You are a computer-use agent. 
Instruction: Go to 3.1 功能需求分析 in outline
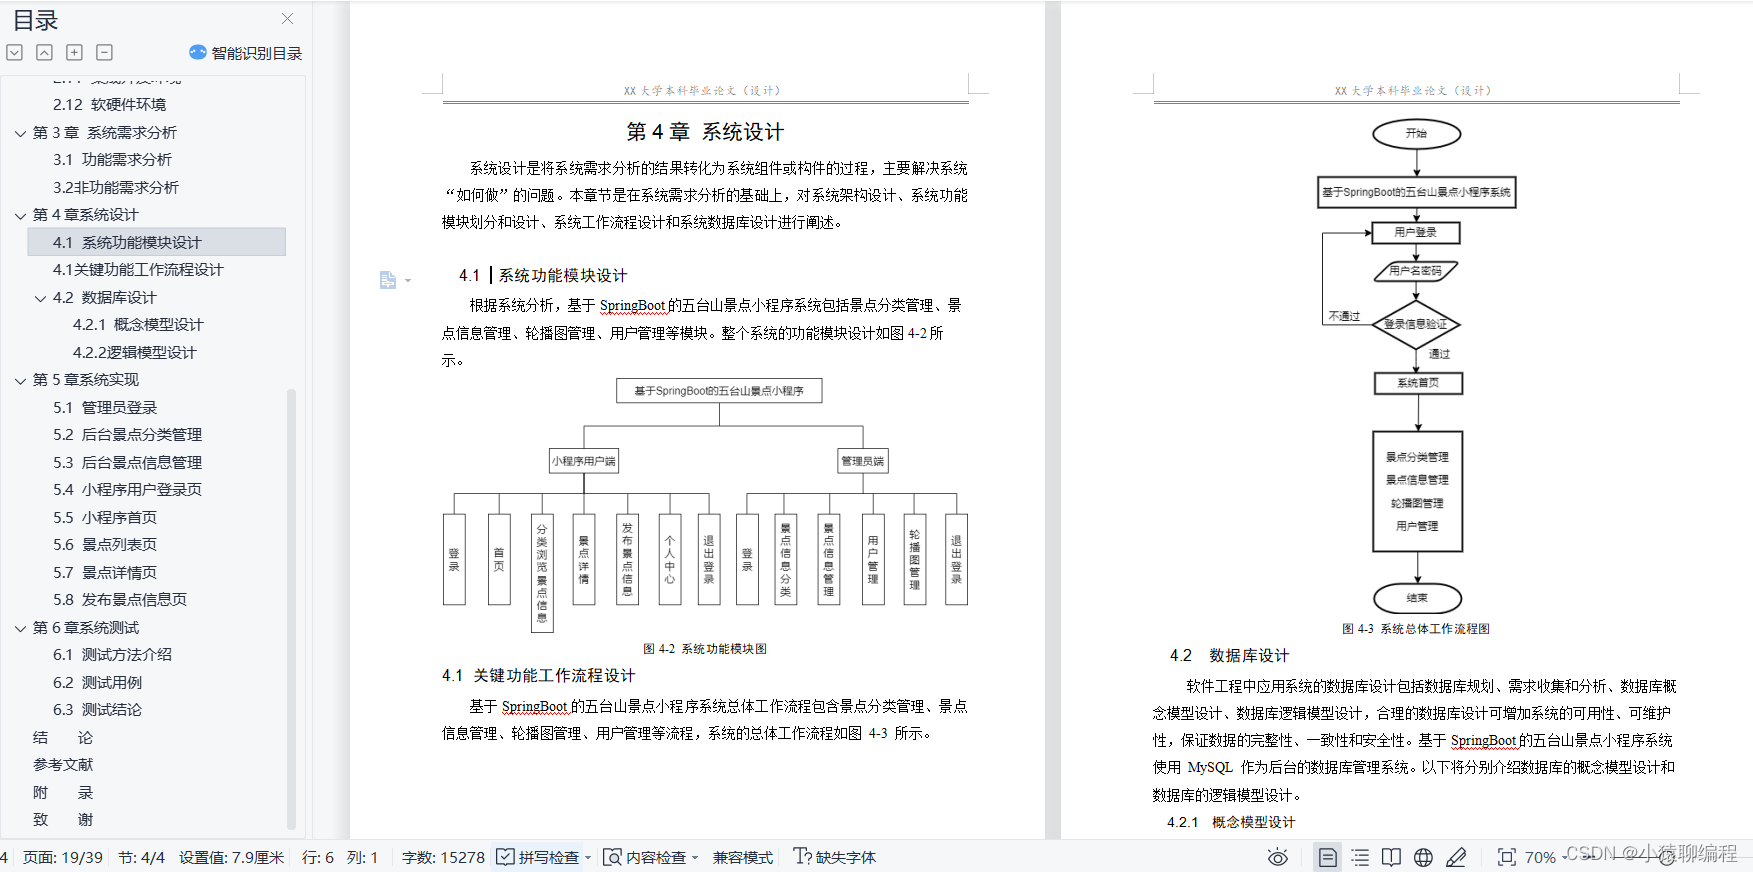pyautogui.click(x=112, y=160)
